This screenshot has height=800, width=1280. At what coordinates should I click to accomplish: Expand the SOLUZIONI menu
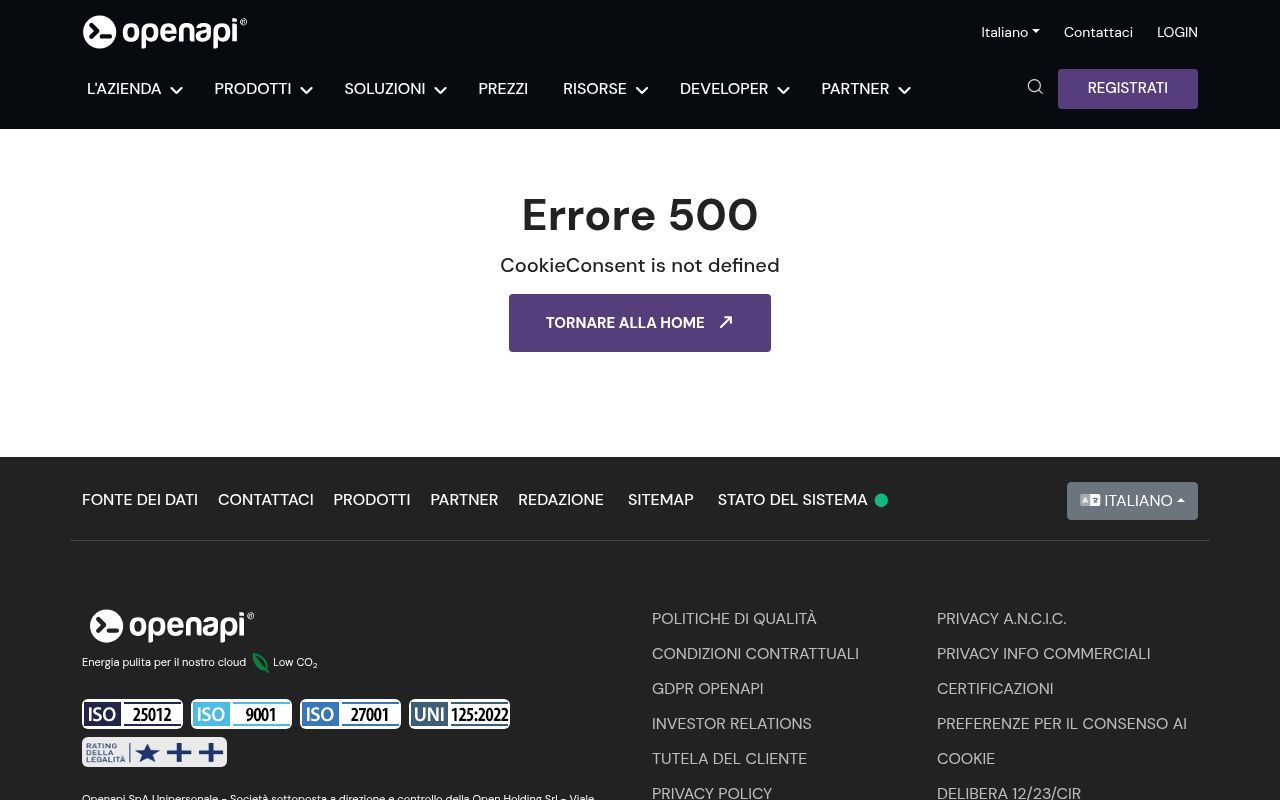pos(395,89)
